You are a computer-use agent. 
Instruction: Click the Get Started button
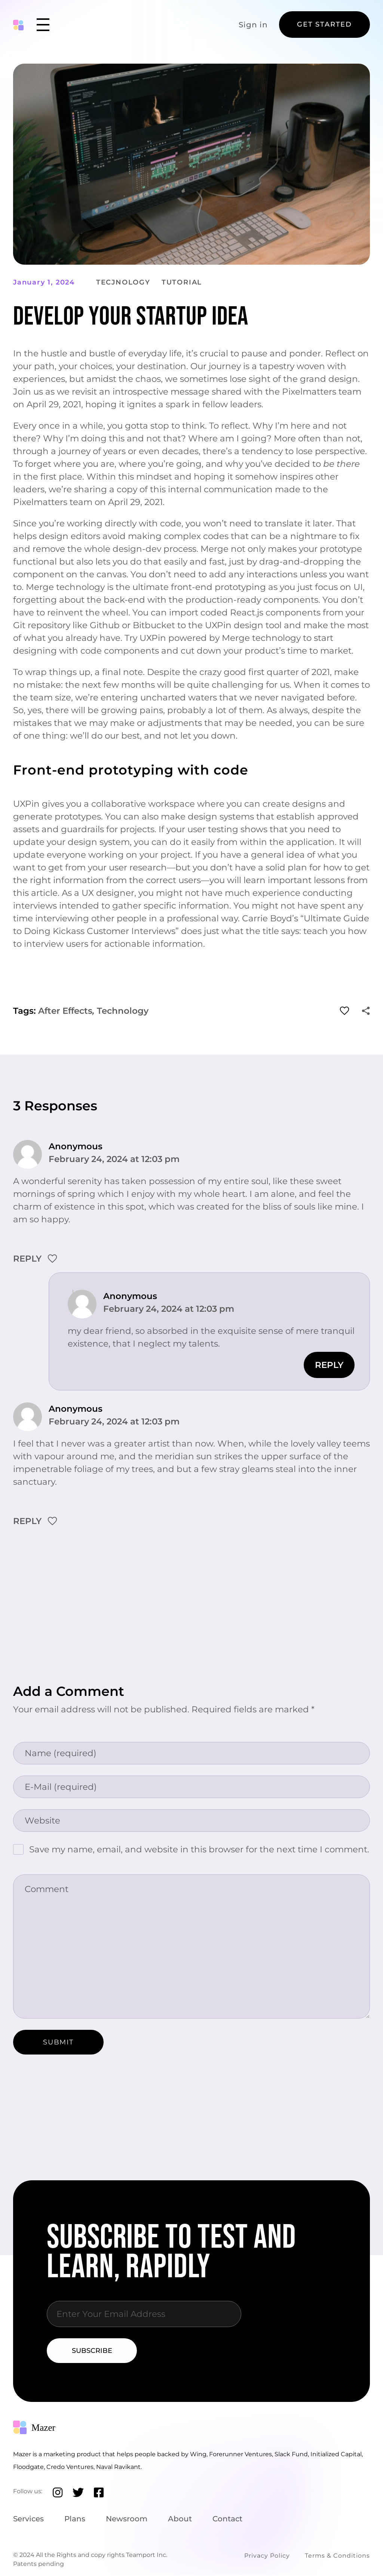(324, 24)
